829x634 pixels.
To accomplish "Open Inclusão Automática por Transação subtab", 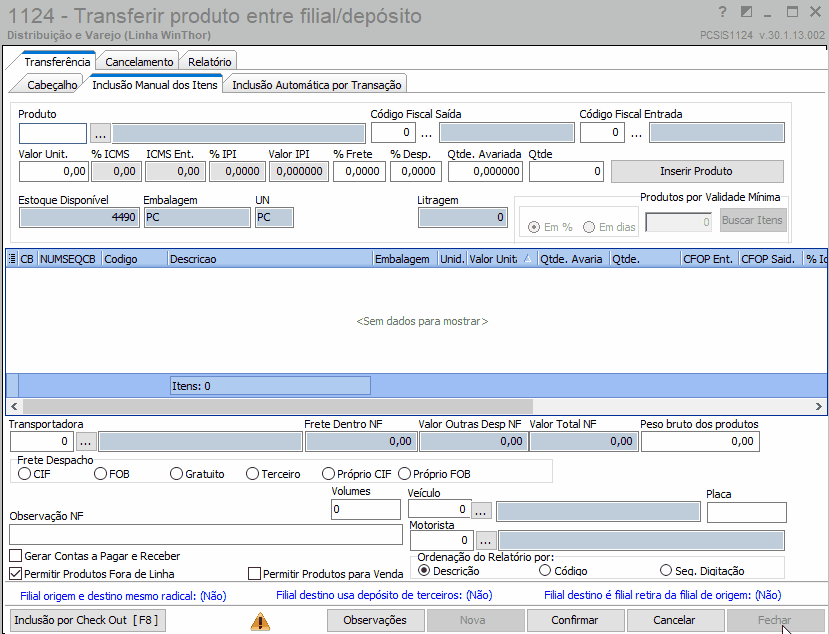I will coord(317,85).
